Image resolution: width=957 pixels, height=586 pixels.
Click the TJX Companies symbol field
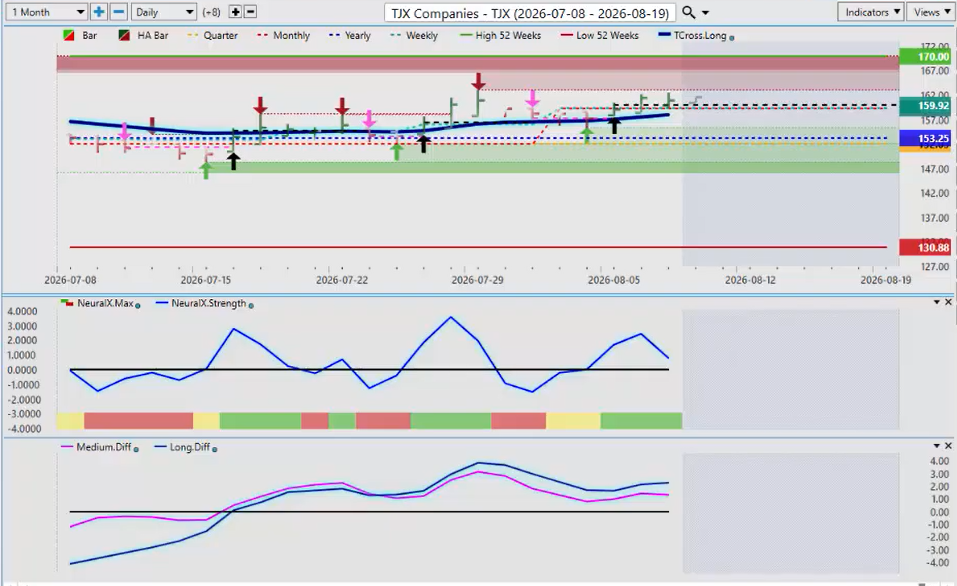pyautogui.click(x=530, y=13)
